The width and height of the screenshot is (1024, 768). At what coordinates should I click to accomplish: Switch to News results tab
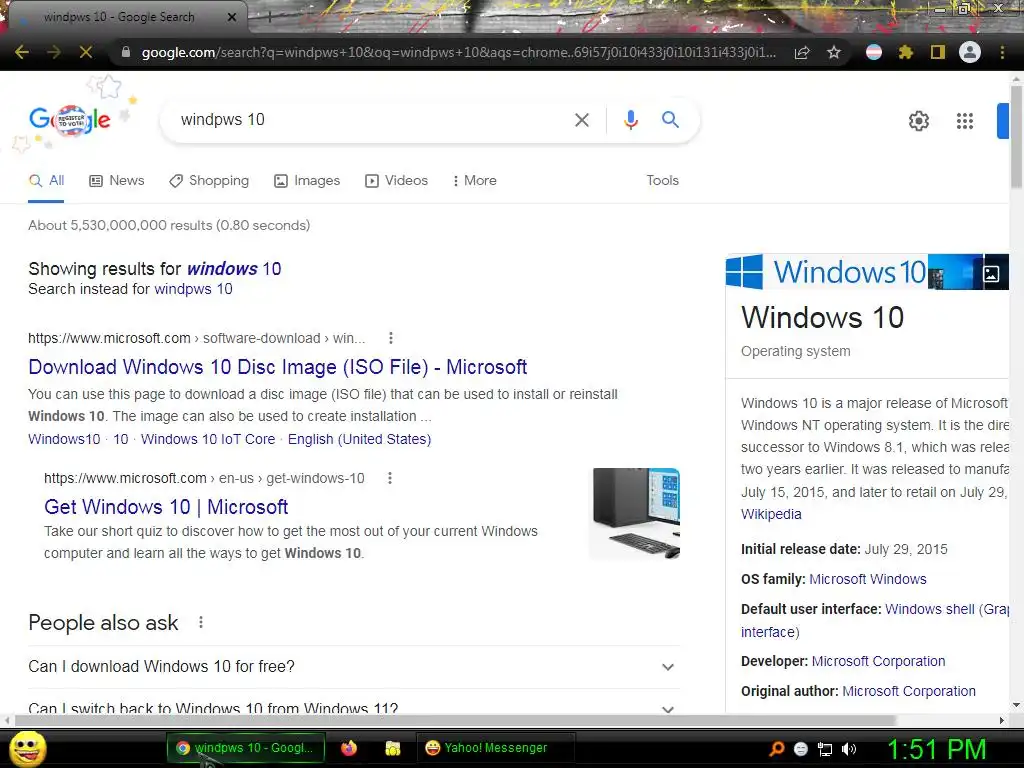(117, 180)
